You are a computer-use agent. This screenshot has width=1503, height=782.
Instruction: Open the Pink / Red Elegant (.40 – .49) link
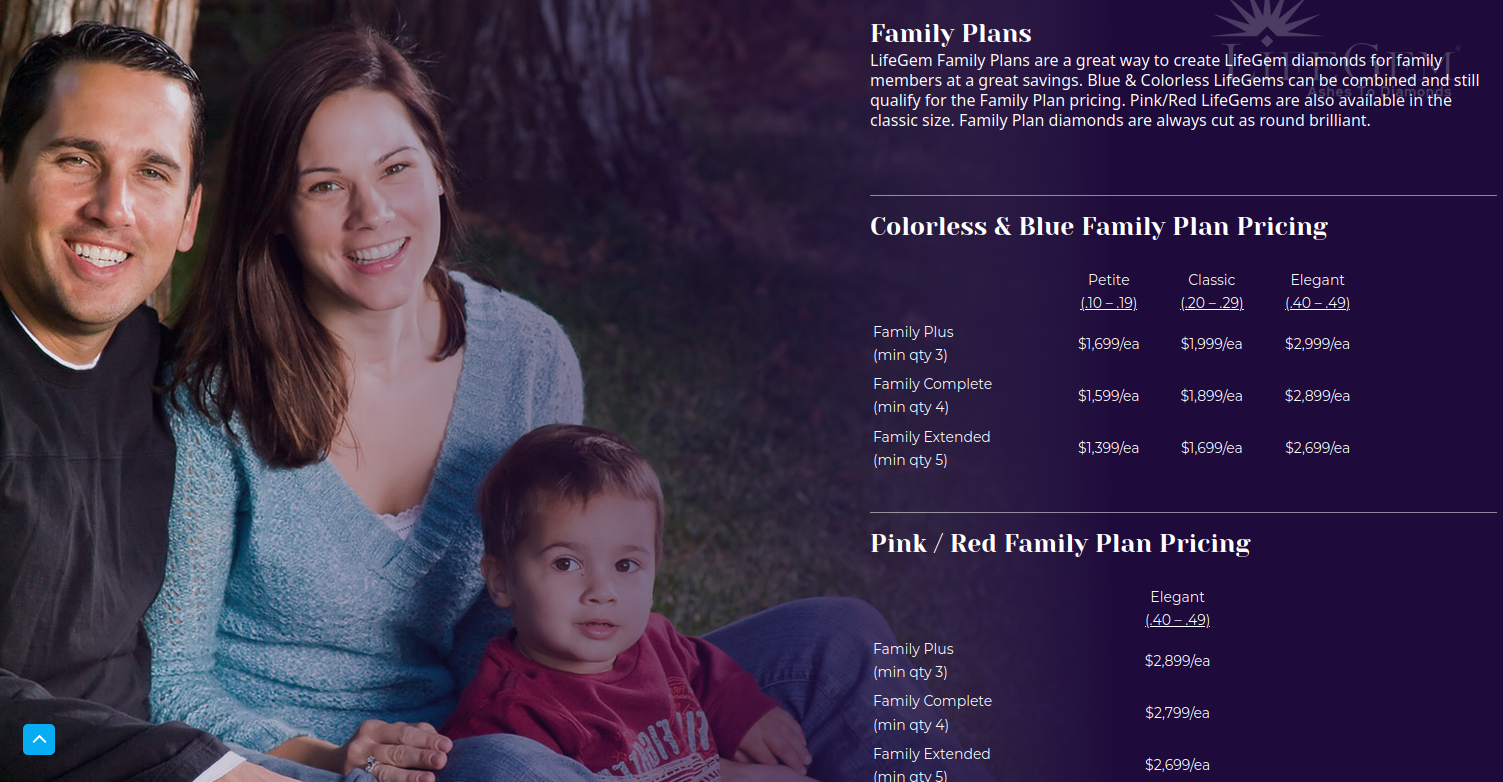[x=1177, y=620]
